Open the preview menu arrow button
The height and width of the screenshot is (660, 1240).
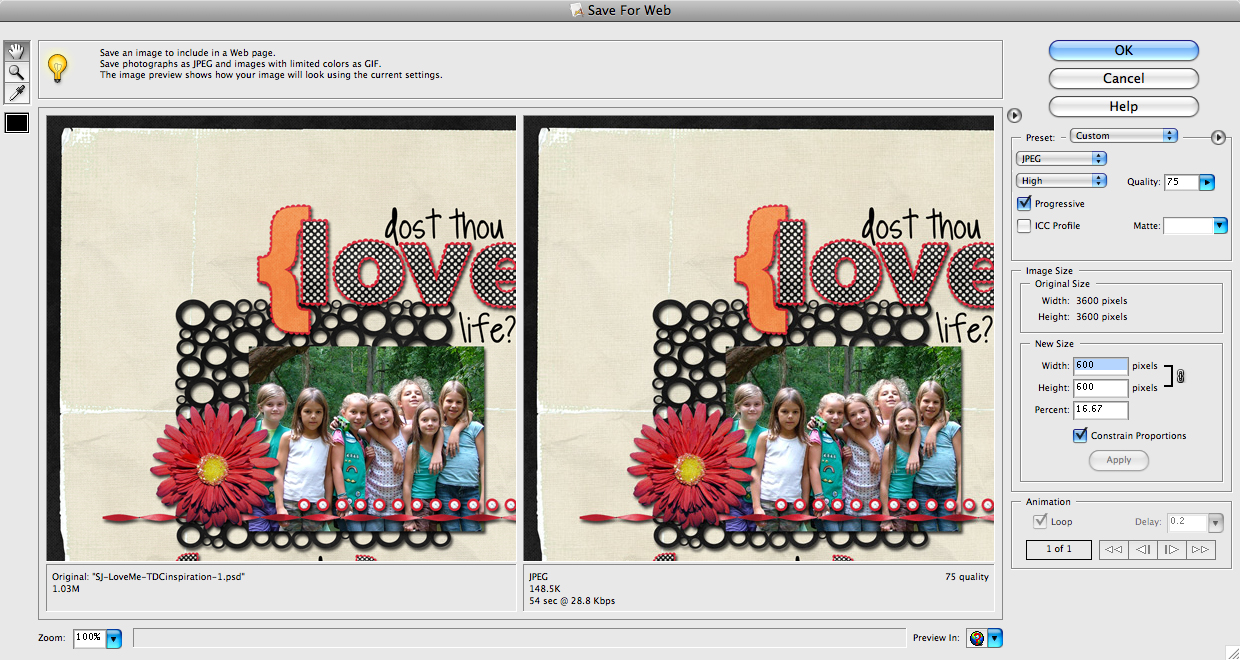tap(1013, 115)
